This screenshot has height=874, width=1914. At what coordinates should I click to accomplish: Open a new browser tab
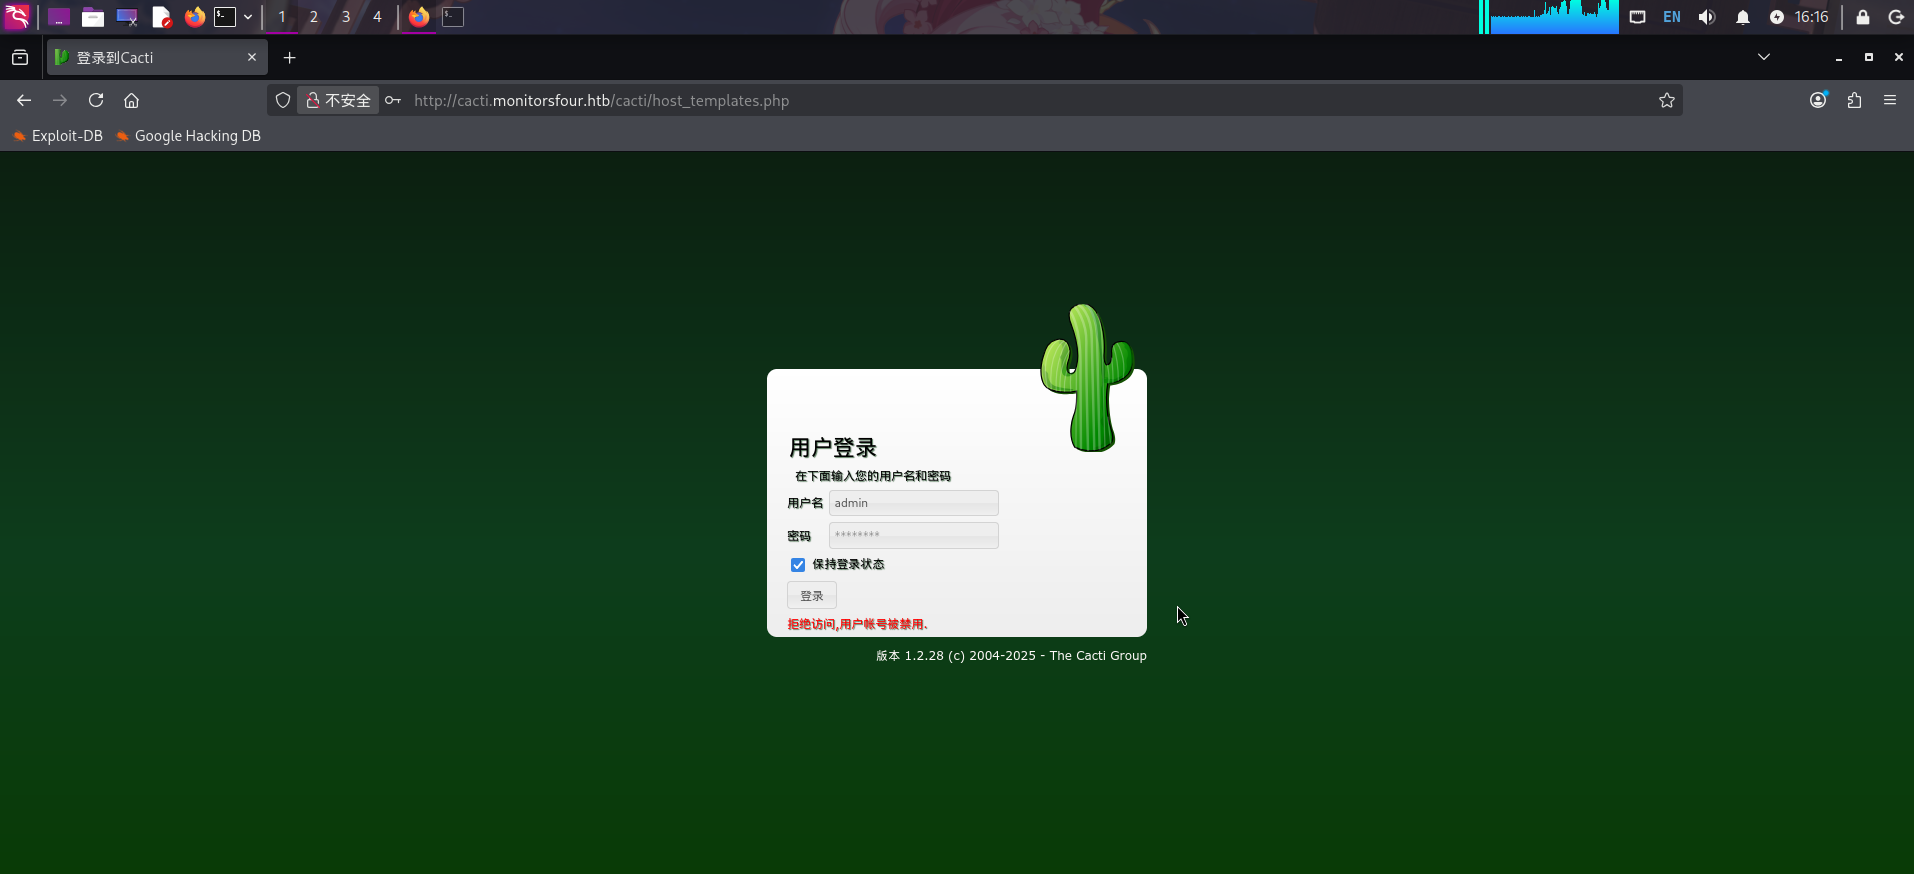[x=290, y=58]
